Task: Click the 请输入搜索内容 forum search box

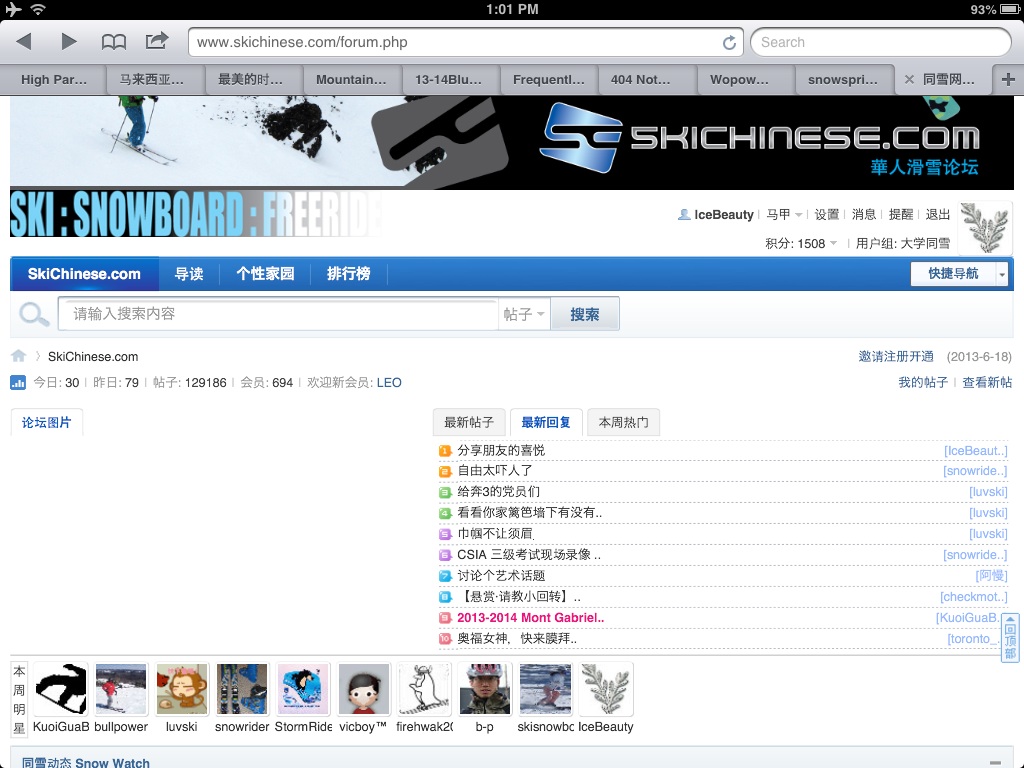Action: click(x=278, y=314)
